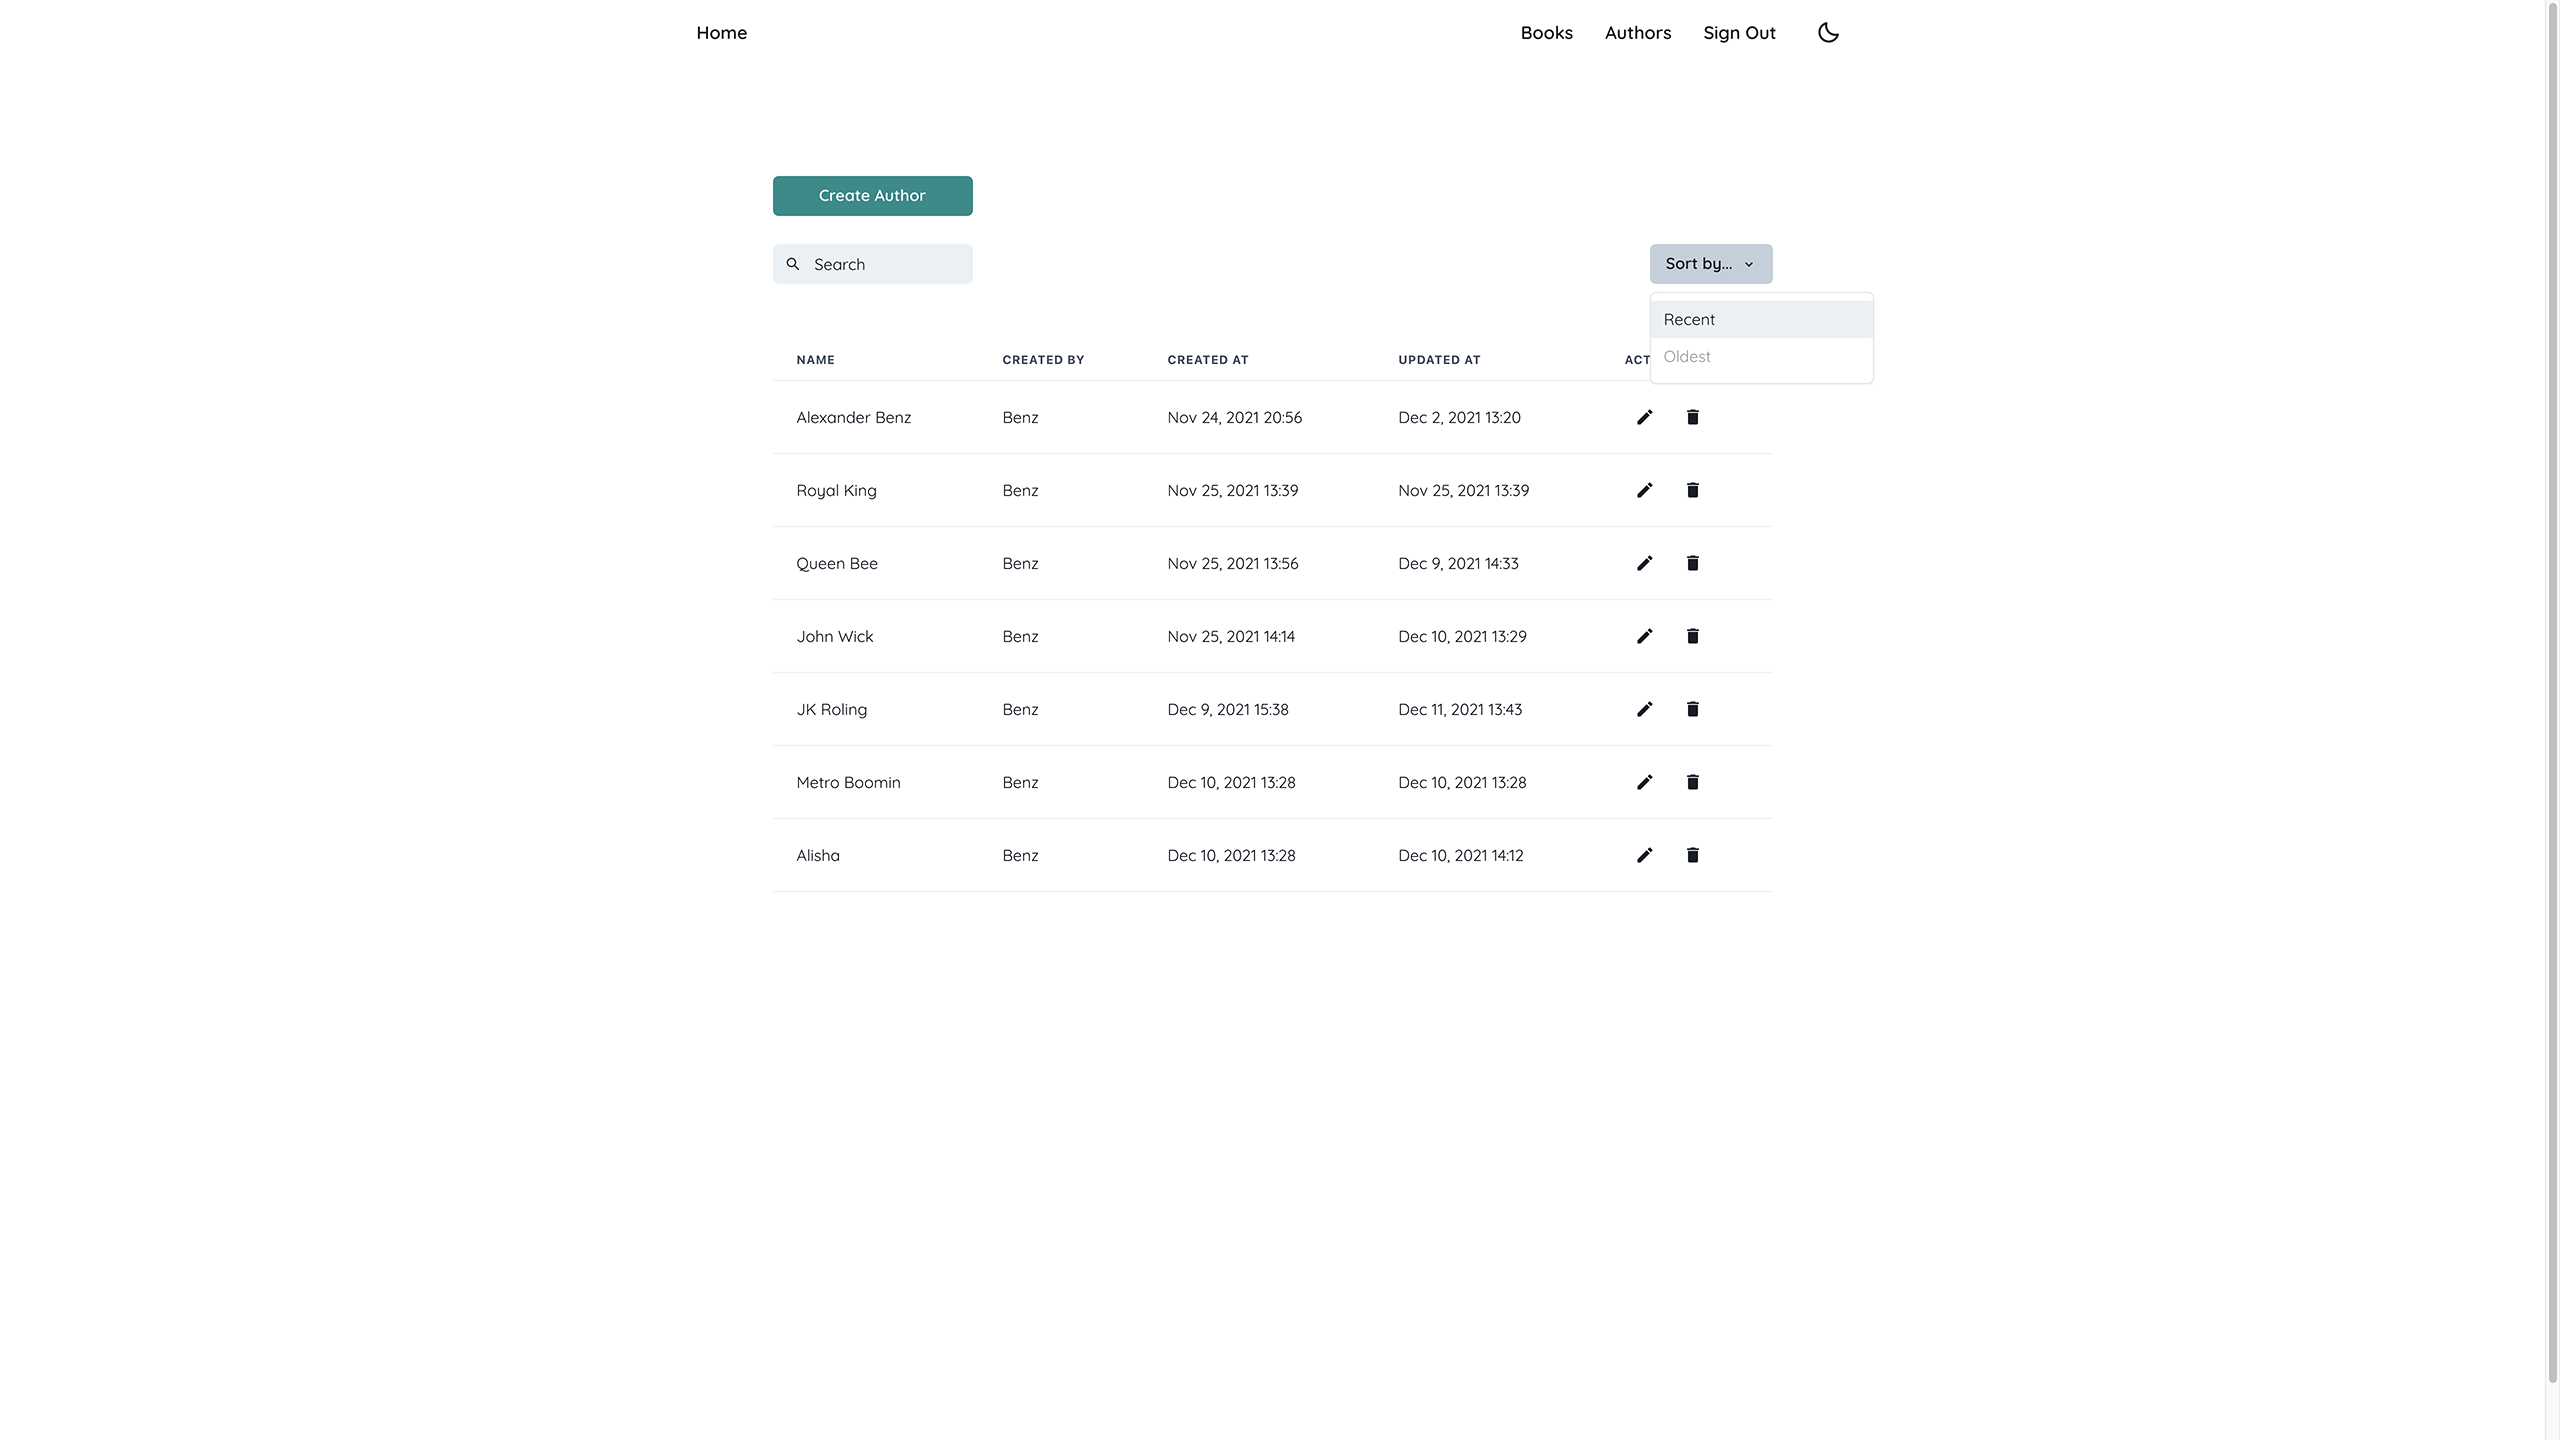
Task: Edit the Alexander Benz author row
Action: [1644, 417]
